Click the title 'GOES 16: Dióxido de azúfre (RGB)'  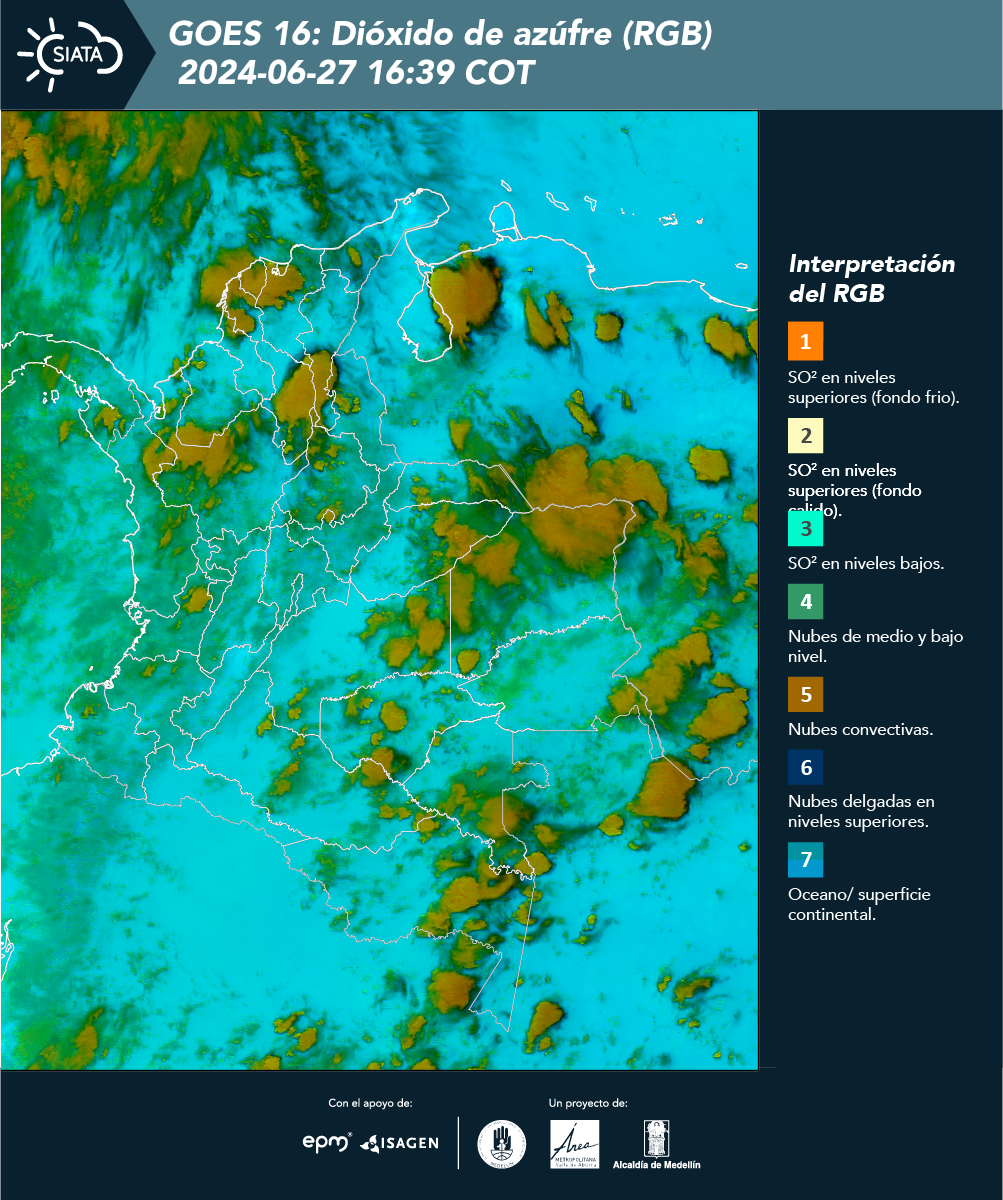click(441, 35)
